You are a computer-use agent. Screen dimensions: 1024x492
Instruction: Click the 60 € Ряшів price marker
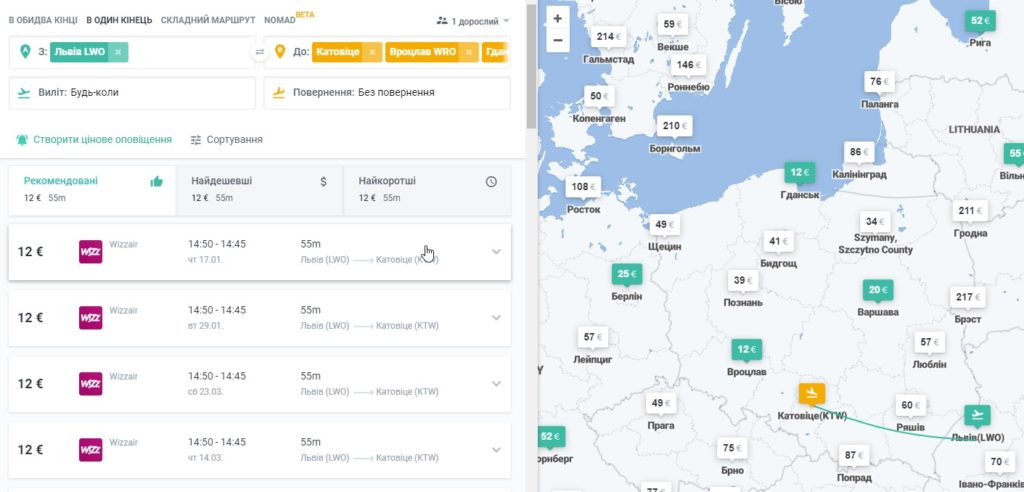click(x=910, y=405)
